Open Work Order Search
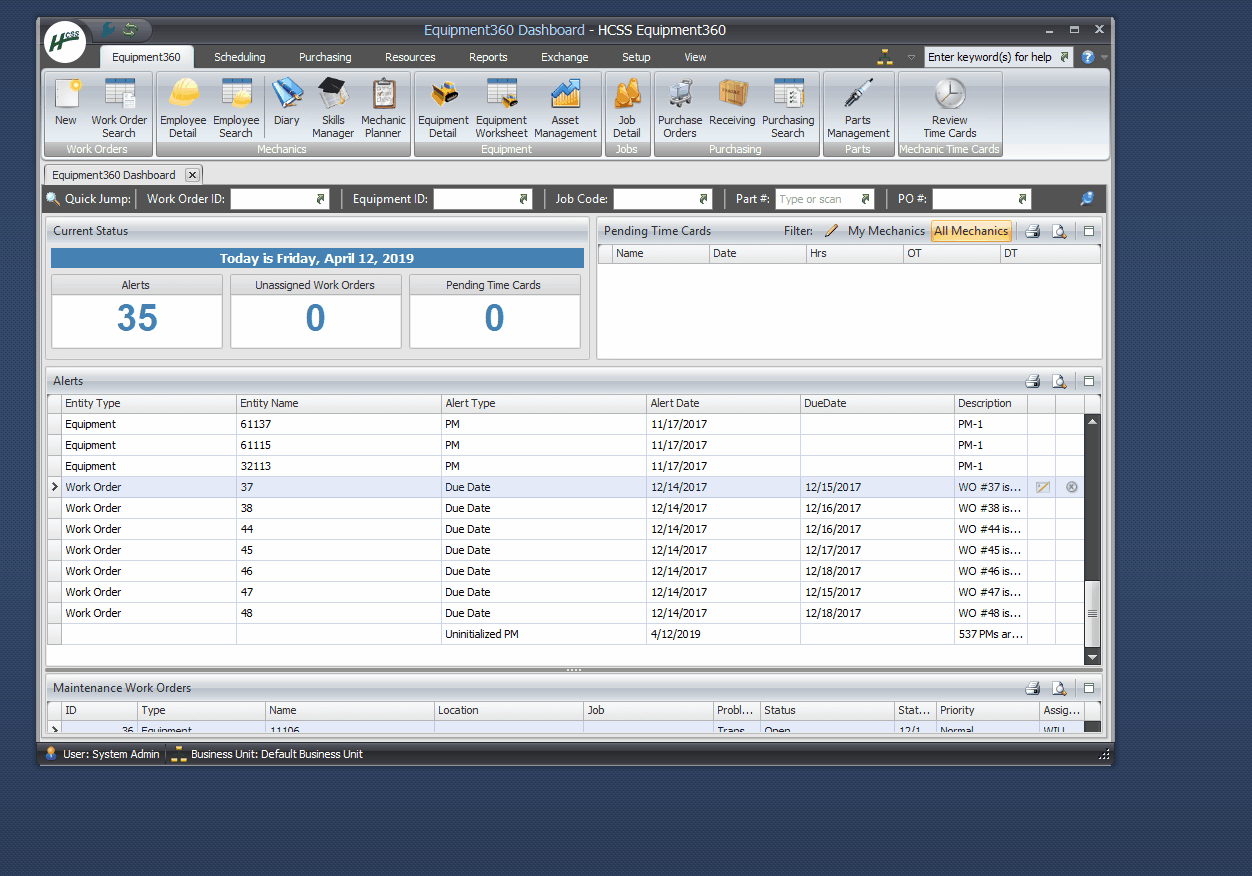The width and height of the screenshot is (1252, 876). [119, 107]
